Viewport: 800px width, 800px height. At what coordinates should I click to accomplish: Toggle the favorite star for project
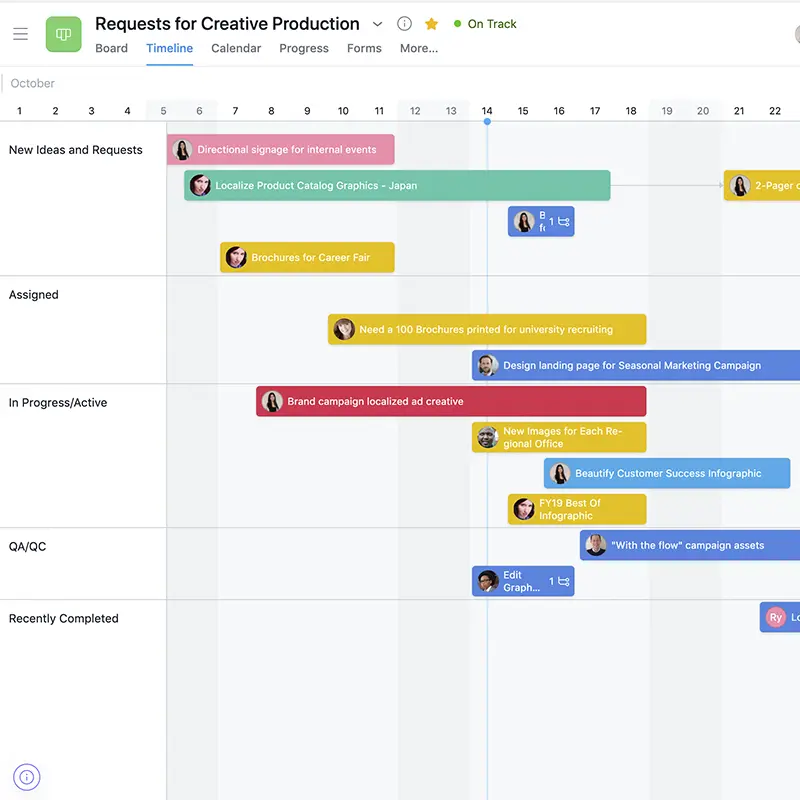click(x=432, y=24)
